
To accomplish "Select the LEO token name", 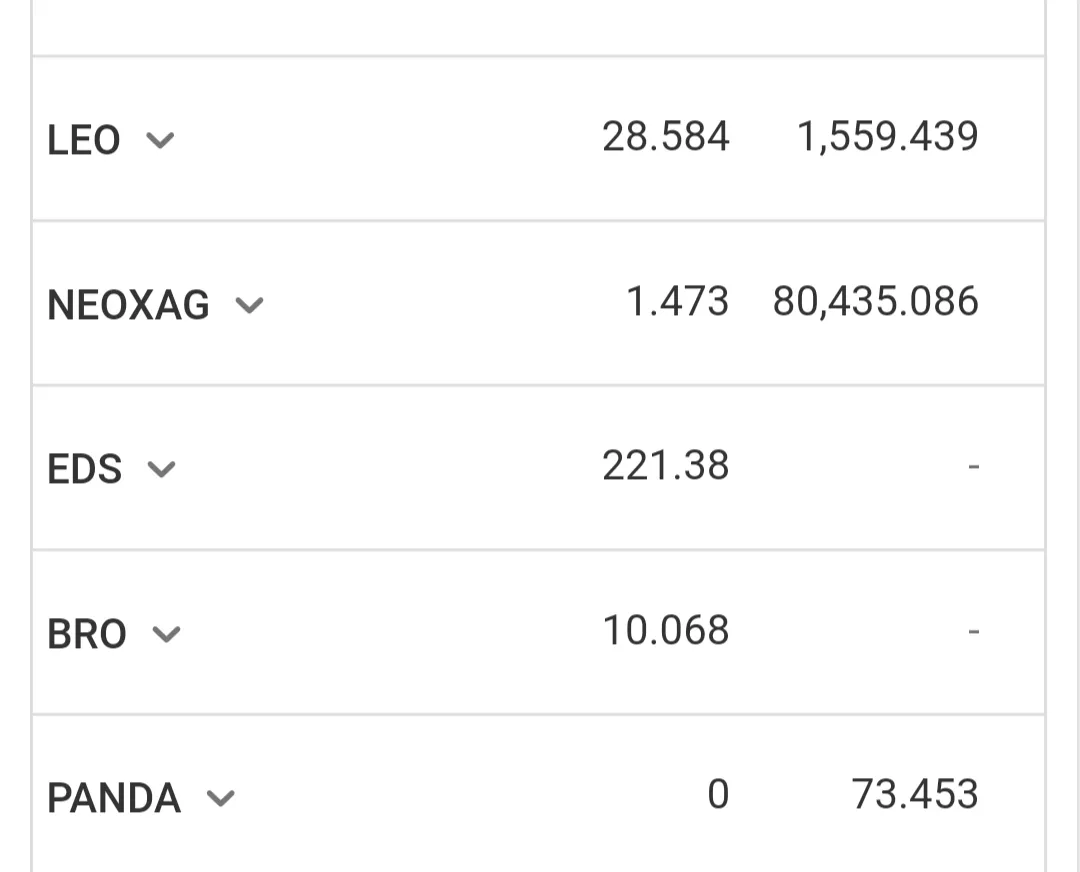I will (84, 140).
